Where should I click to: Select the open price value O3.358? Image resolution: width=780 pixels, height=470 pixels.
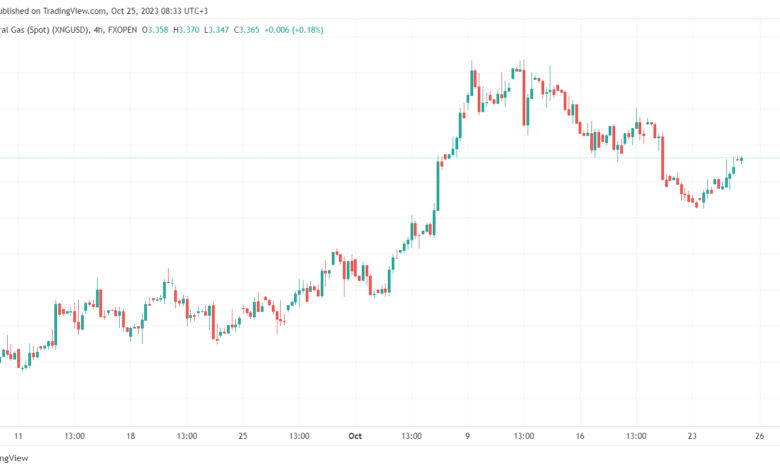155,30
